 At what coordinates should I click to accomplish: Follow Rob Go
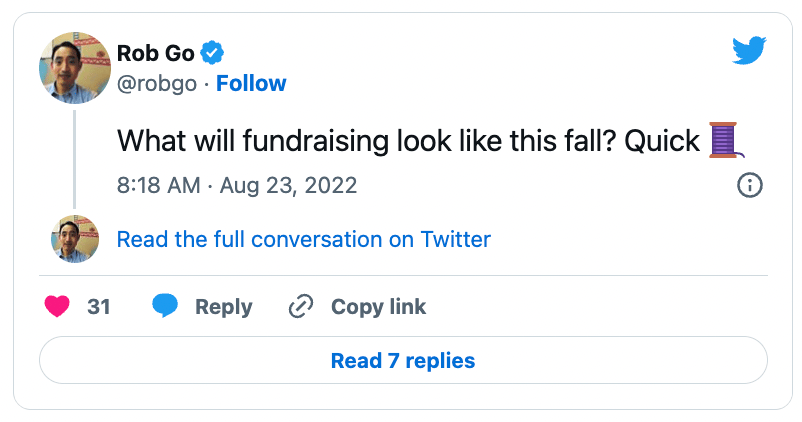[x=251, y=83]
